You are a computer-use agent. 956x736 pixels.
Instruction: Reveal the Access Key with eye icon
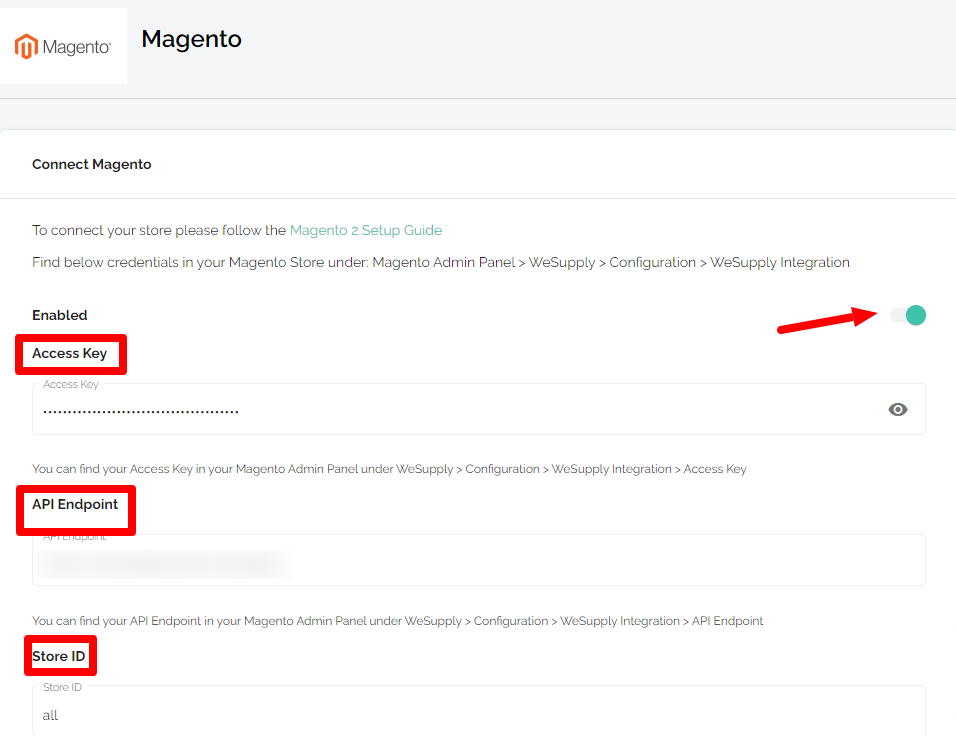(x=897, y=410)
